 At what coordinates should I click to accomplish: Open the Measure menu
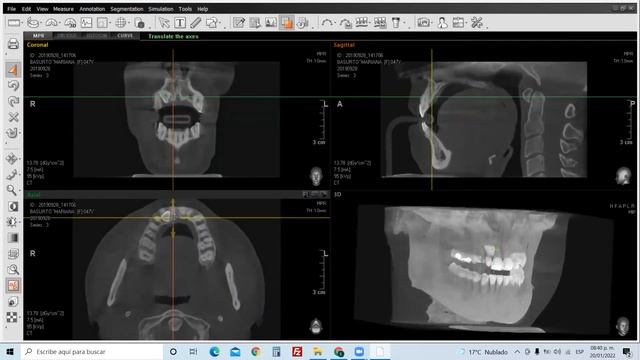coord(63,9)
